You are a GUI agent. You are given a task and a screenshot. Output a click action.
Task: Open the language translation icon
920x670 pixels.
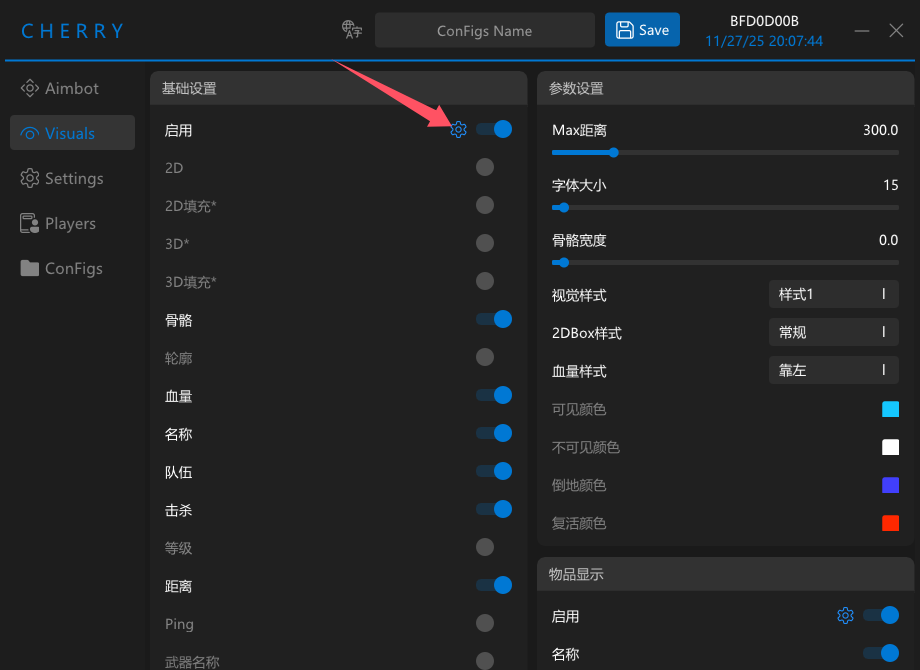352,29
